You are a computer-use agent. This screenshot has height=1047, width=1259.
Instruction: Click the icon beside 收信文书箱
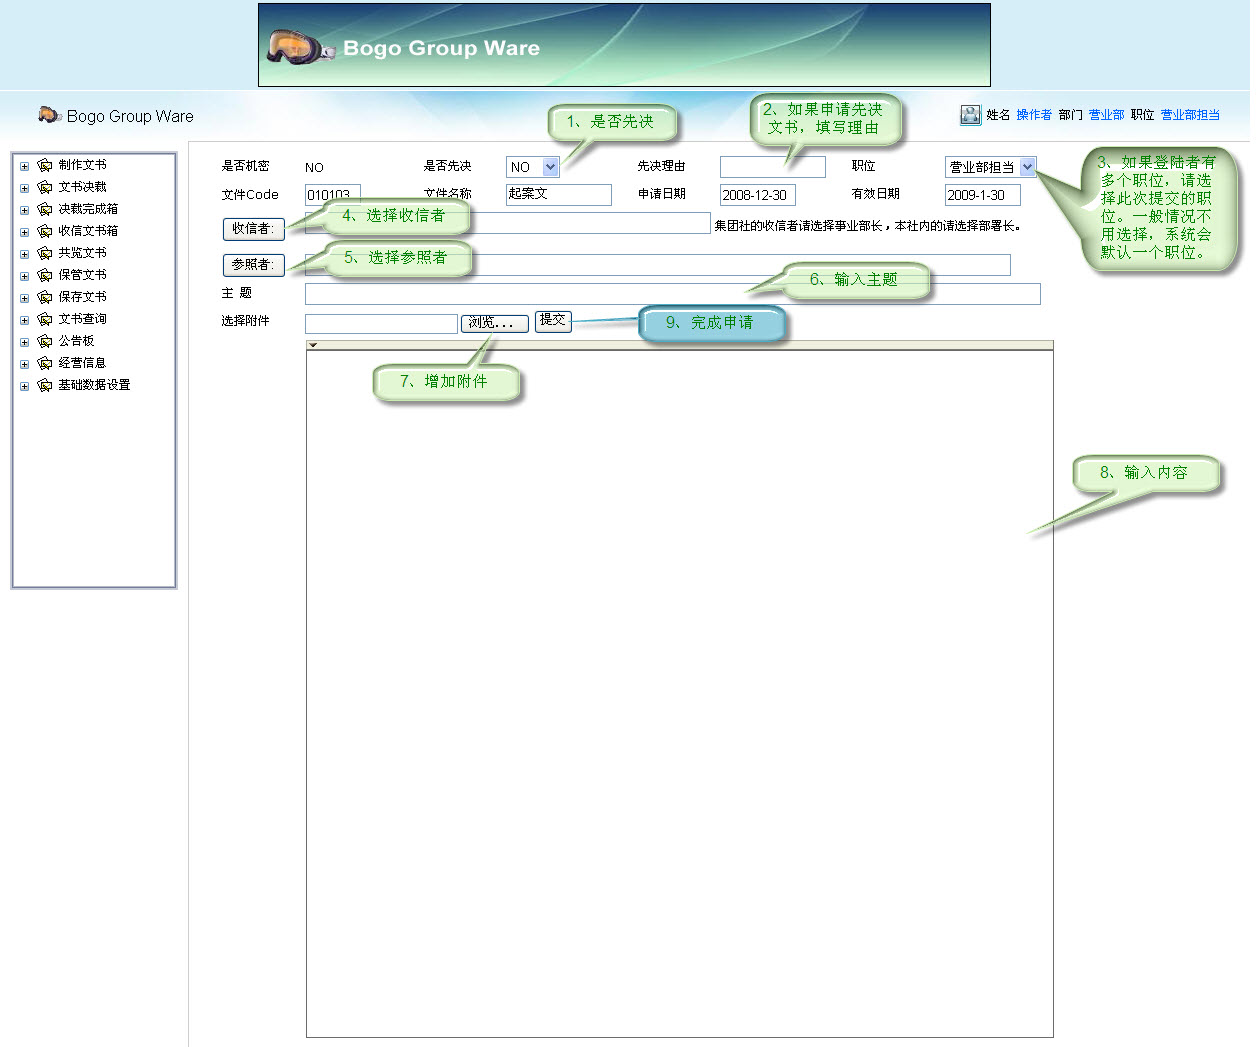tap(45, 232)
